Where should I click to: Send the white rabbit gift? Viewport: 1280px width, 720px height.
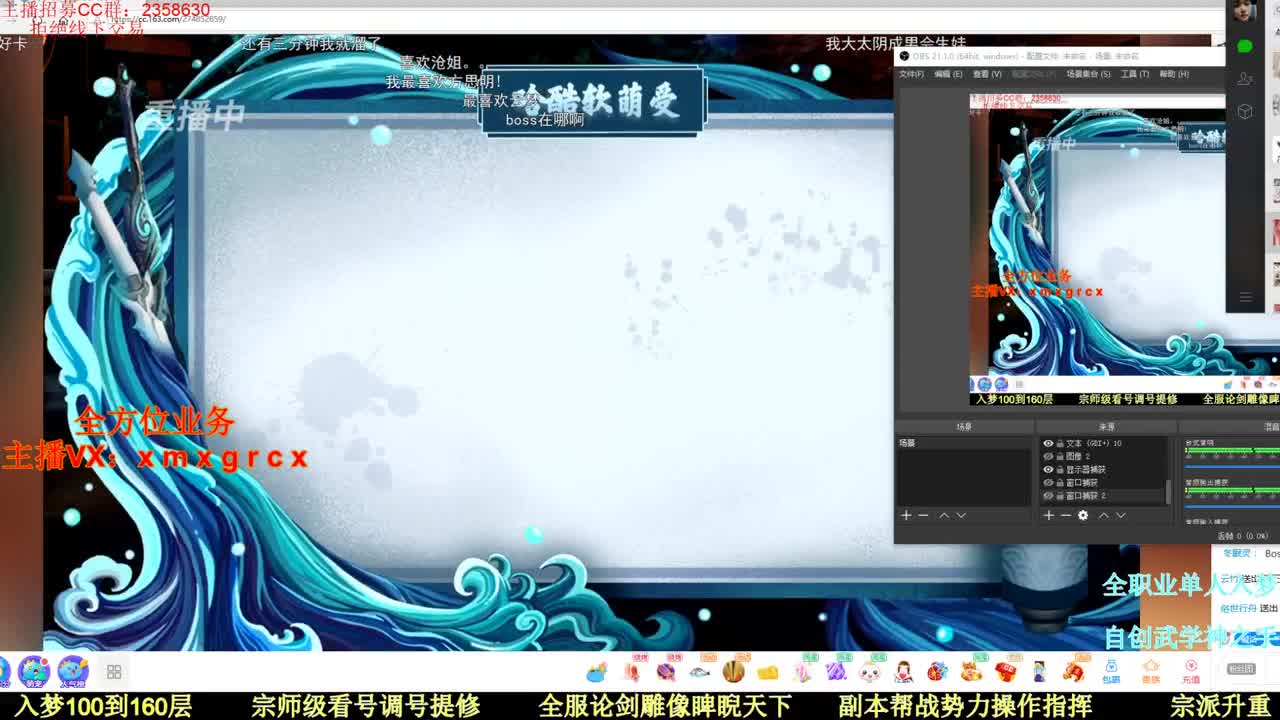click(869, 672)
